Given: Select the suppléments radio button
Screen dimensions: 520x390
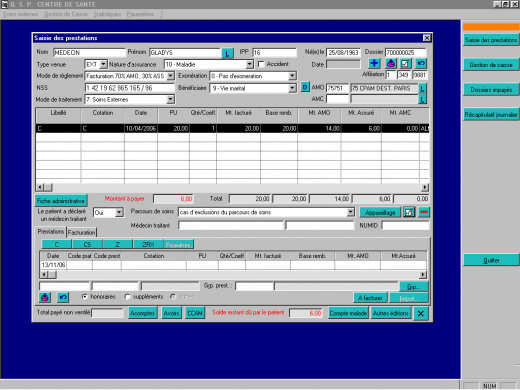Looking at the screenshot, I should tap(127, 296).
